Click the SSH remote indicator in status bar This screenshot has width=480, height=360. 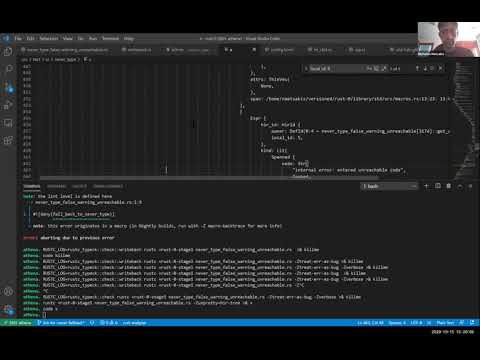(17, 323)
